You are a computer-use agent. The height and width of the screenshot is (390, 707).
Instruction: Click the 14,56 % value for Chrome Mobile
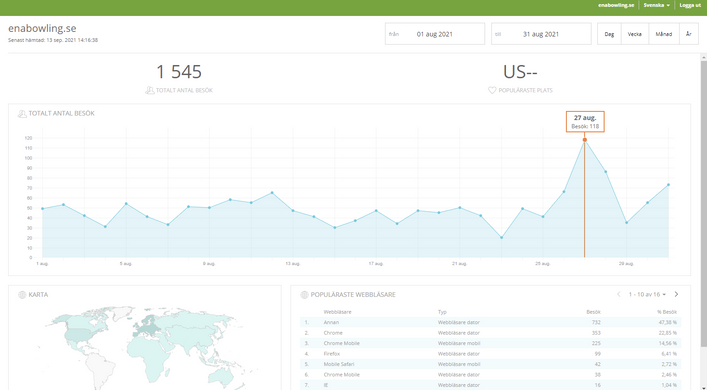point(667,344)
